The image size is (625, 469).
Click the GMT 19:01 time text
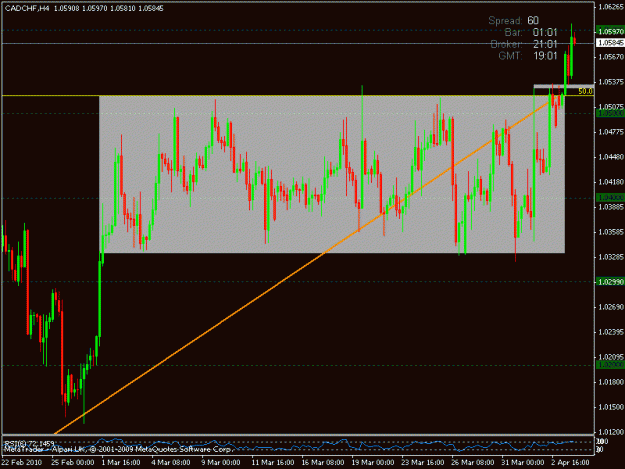click(528, 56)
